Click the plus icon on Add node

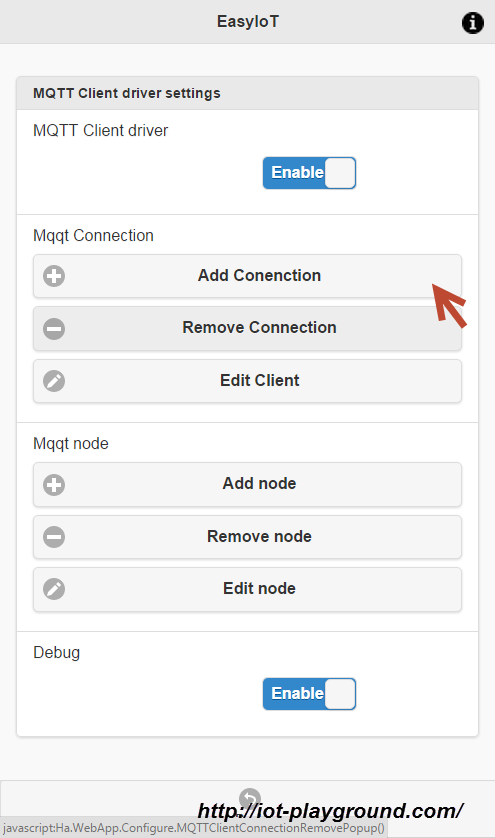click(x=54, y=485)
